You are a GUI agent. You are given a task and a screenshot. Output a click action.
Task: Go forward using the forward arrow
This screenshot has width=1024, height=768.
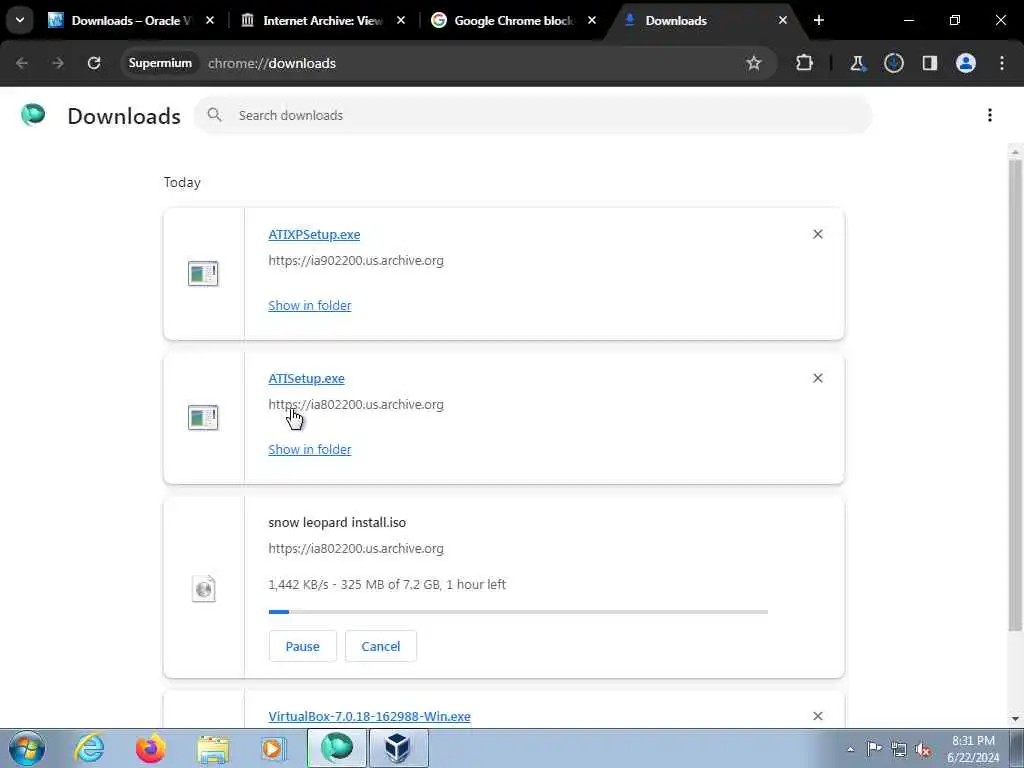tap(57, 63)
